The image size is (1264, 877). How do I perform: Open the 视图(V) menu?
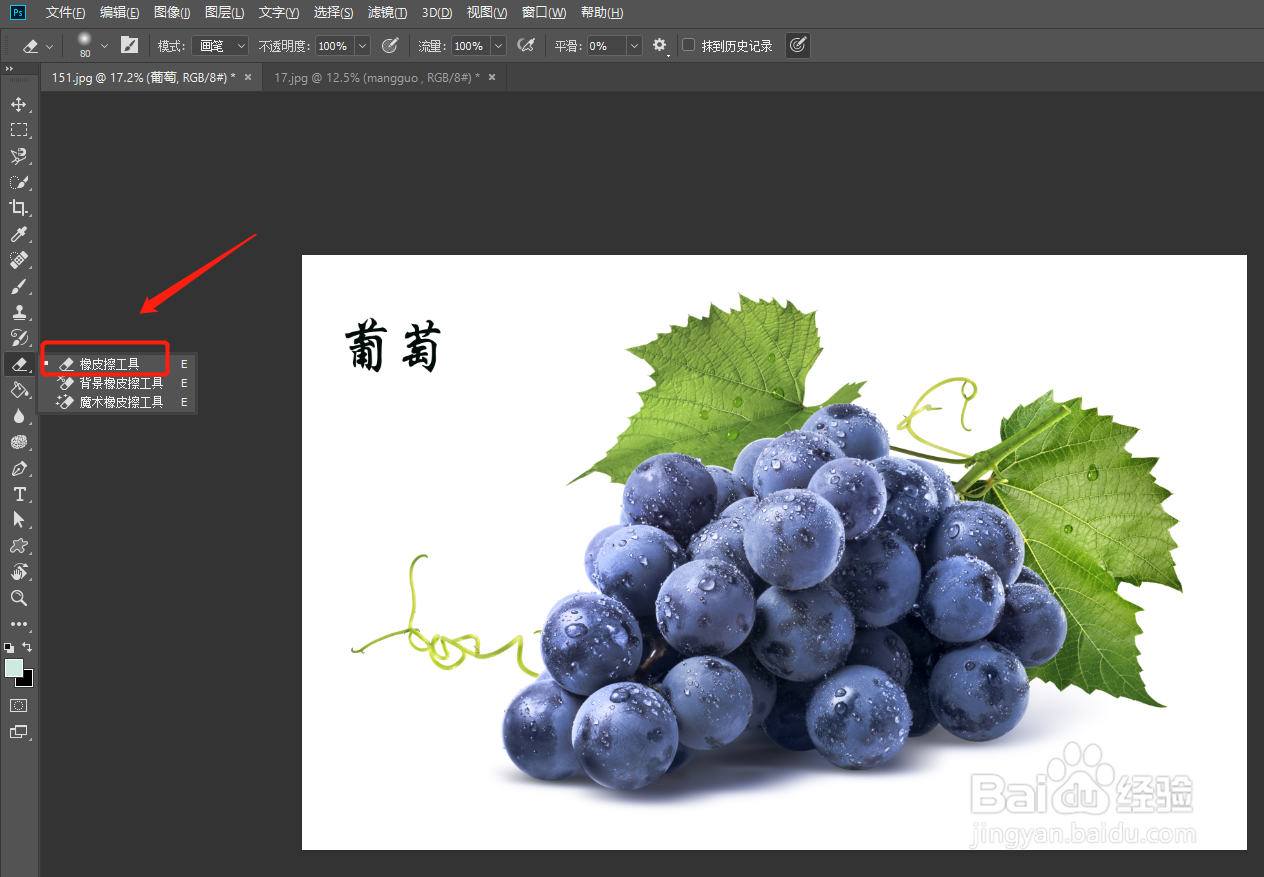(x=487, y=13)
